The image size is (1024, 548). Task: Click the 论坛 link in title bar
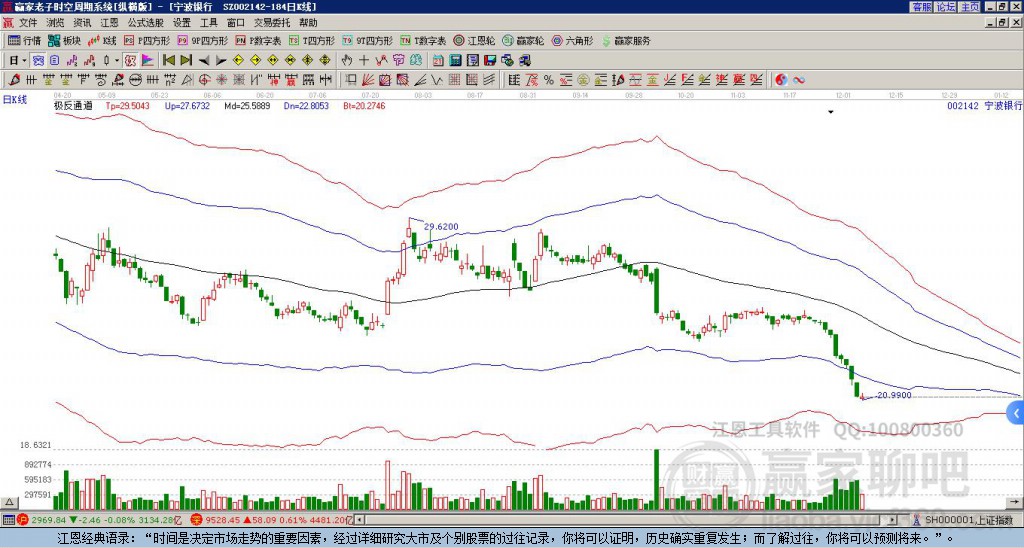[946, 7]
